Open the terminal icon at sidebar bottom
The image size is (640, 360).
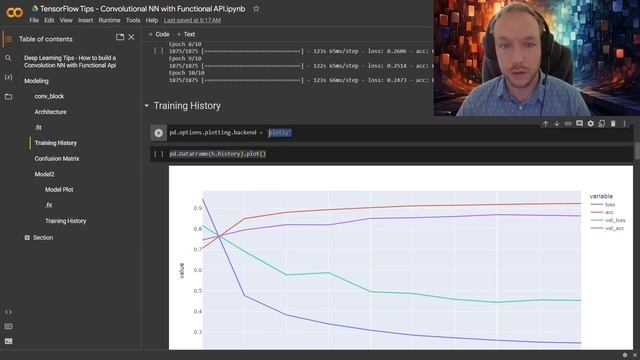click(8, 341)
